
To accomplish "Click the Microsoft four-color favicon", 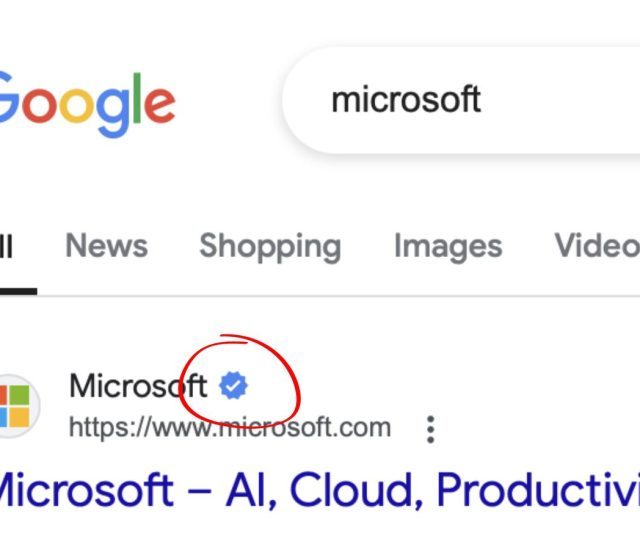I will pos(15,406).
